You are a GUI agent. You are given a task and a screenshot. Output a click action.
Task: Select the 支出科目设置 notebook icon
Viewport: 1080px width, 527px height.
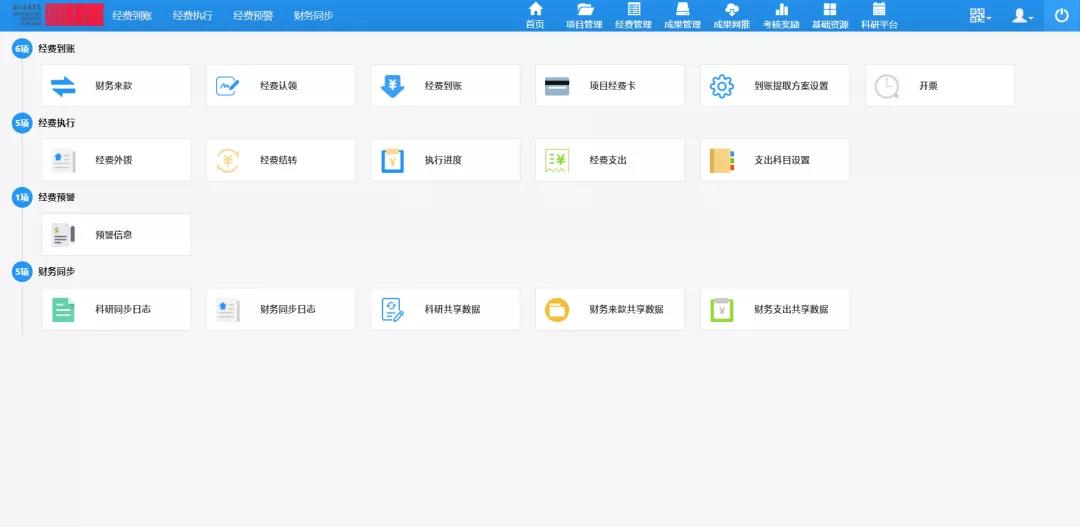[722, 160]
